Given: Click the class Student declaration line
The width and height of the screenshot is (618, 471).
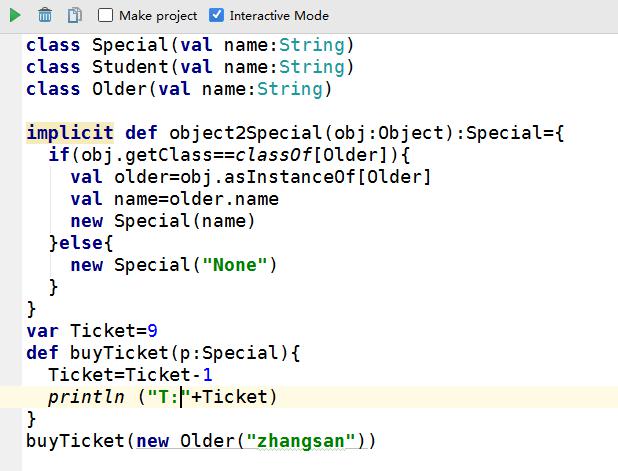Looking at the screenshot, I should click(x=190, y=67).
